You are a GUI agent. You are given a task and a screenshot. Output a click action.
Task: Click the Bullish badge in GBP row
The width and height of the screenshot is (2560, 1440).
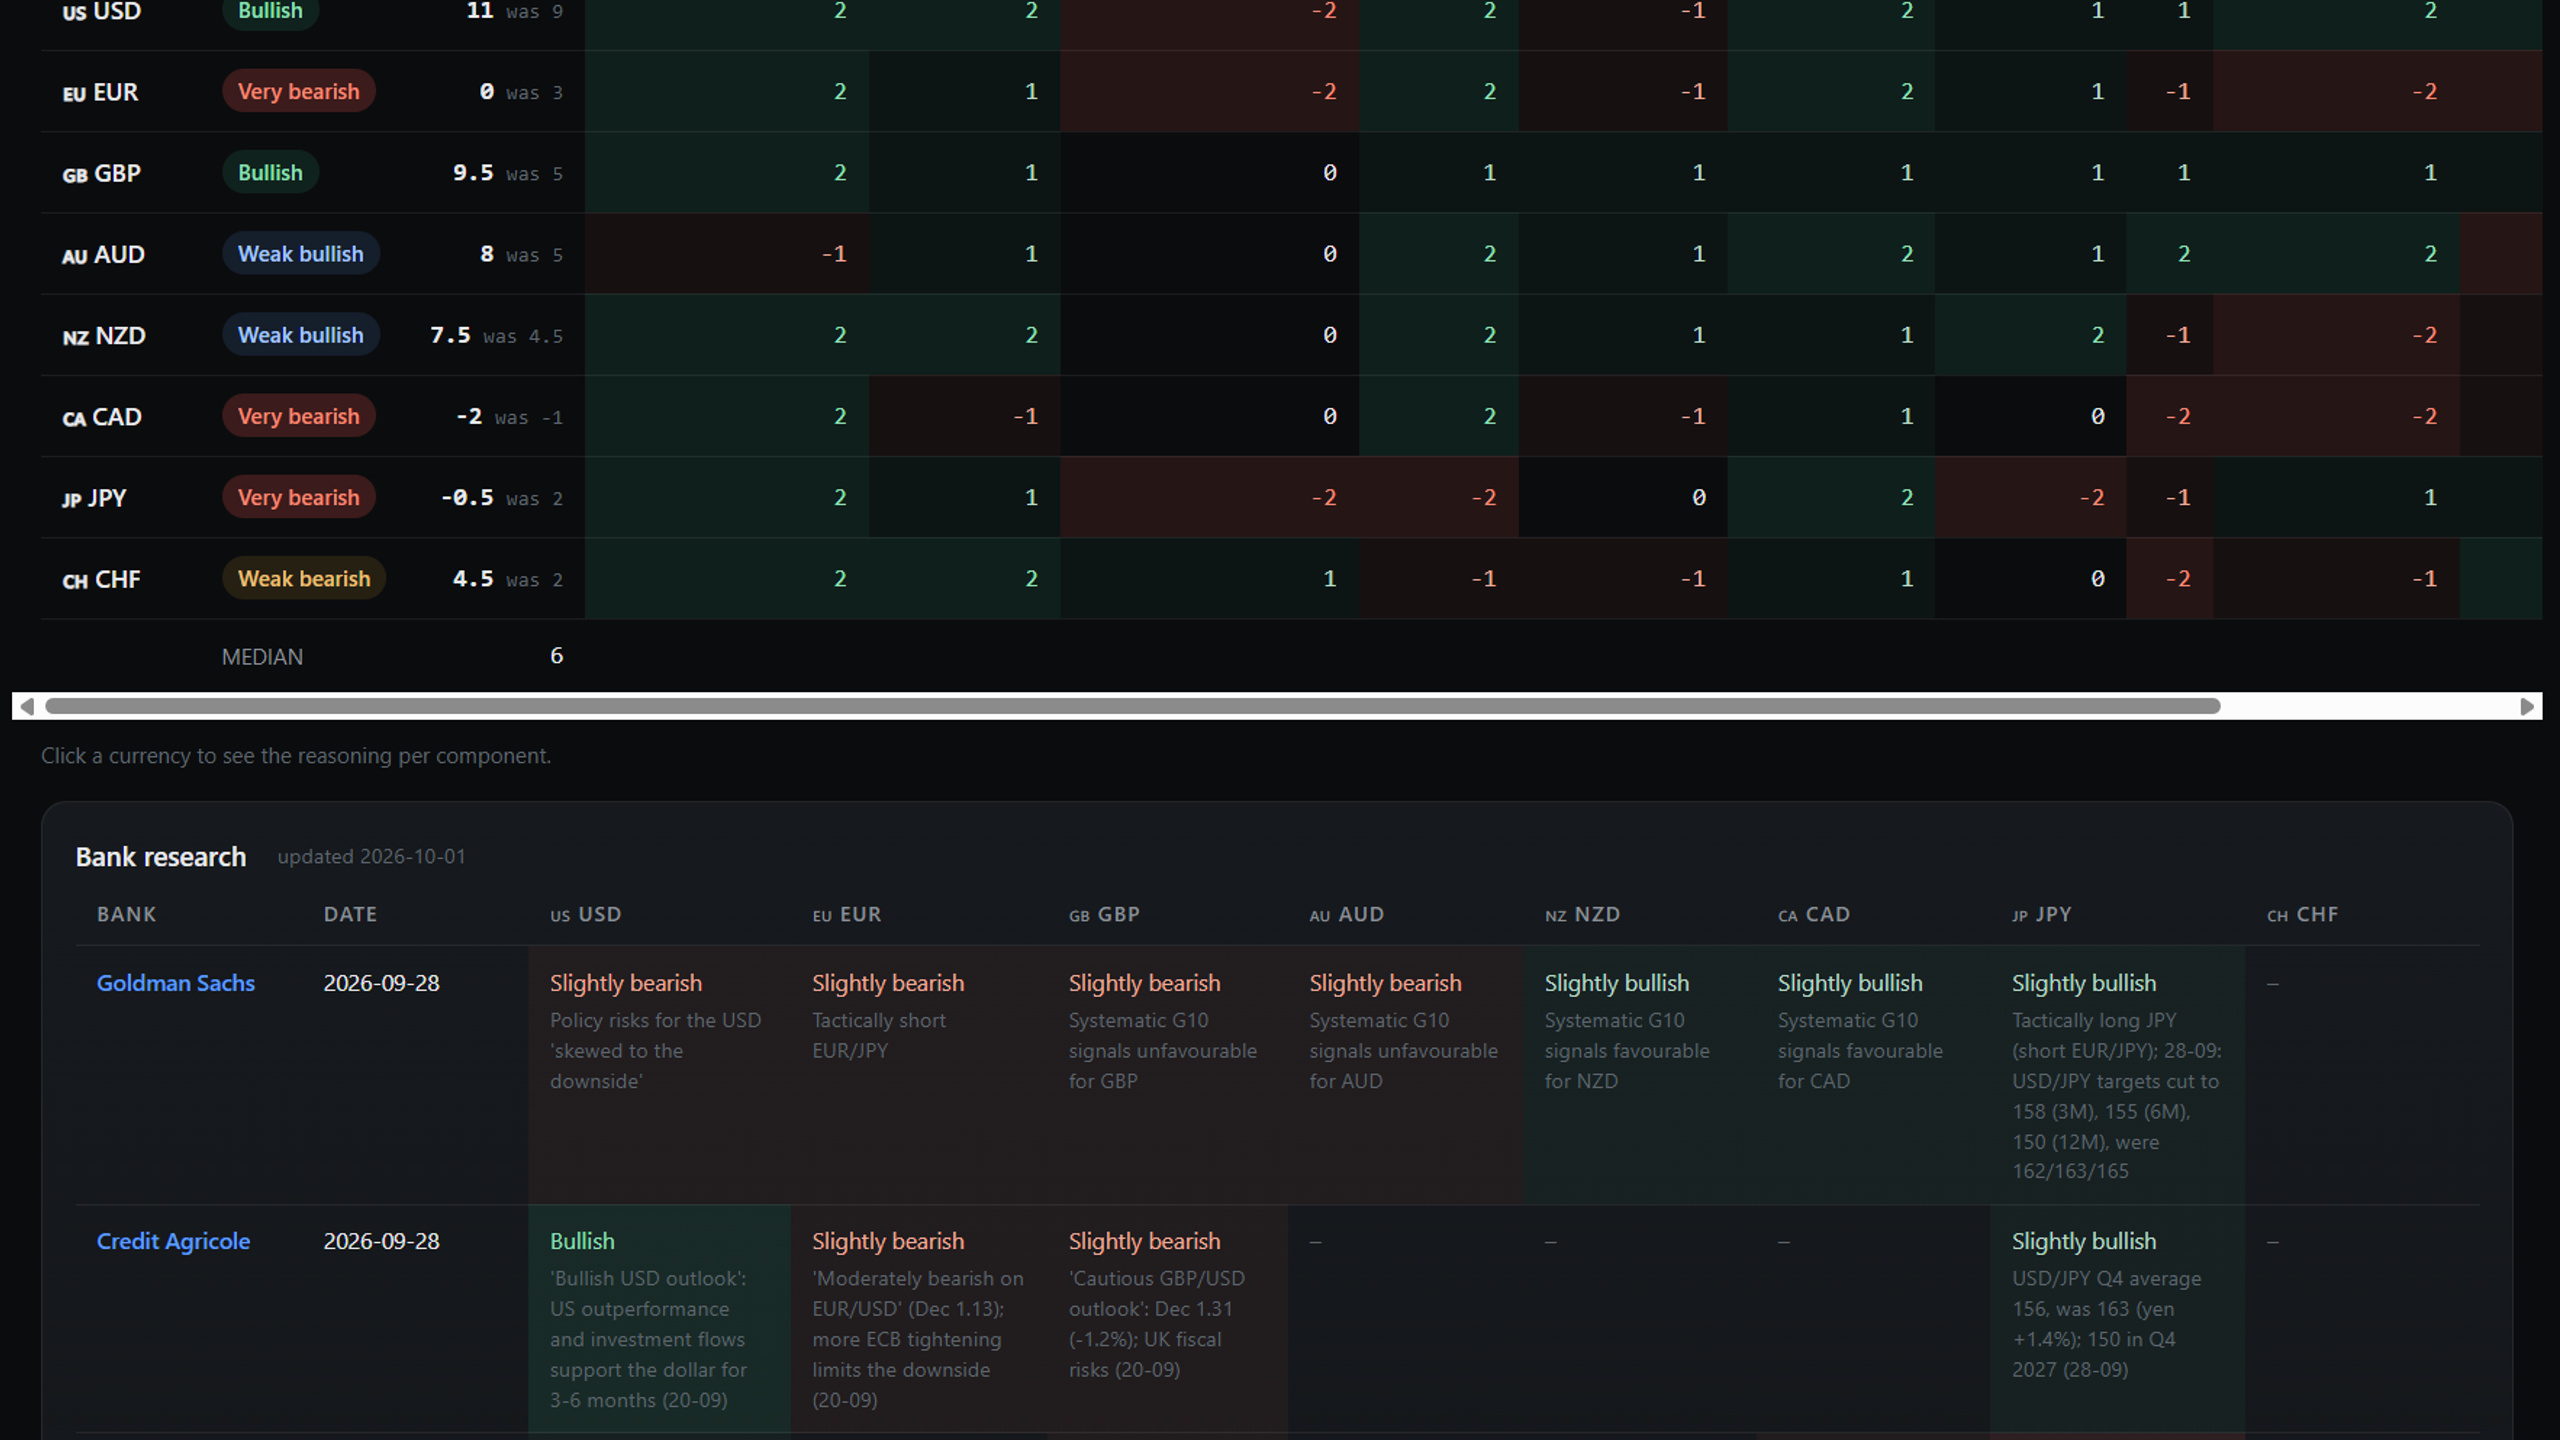tap(270, 172)
